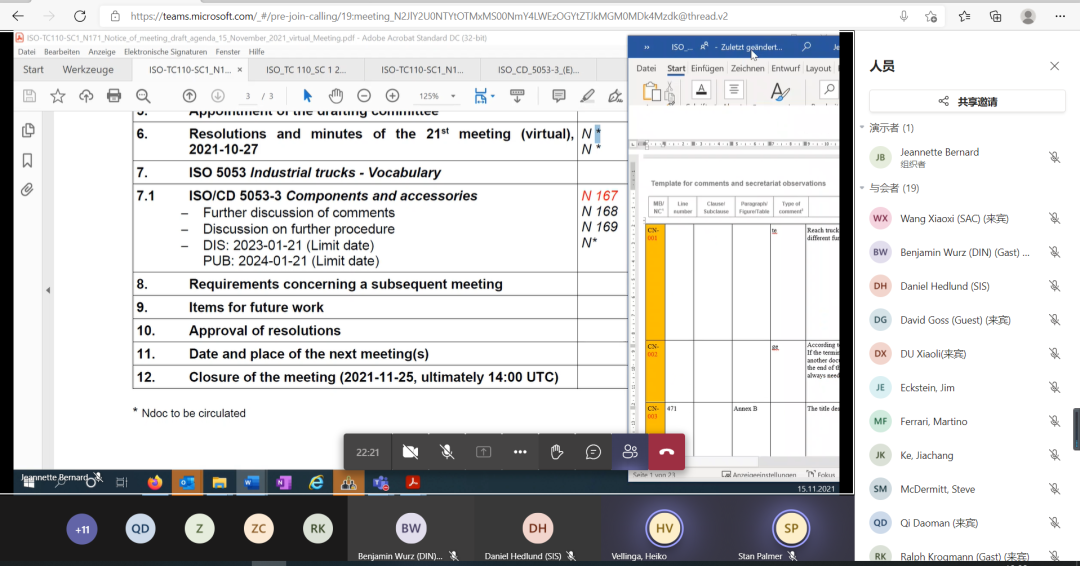
Task: Show the +11 additional participants
Action: [x=82, y=529]
